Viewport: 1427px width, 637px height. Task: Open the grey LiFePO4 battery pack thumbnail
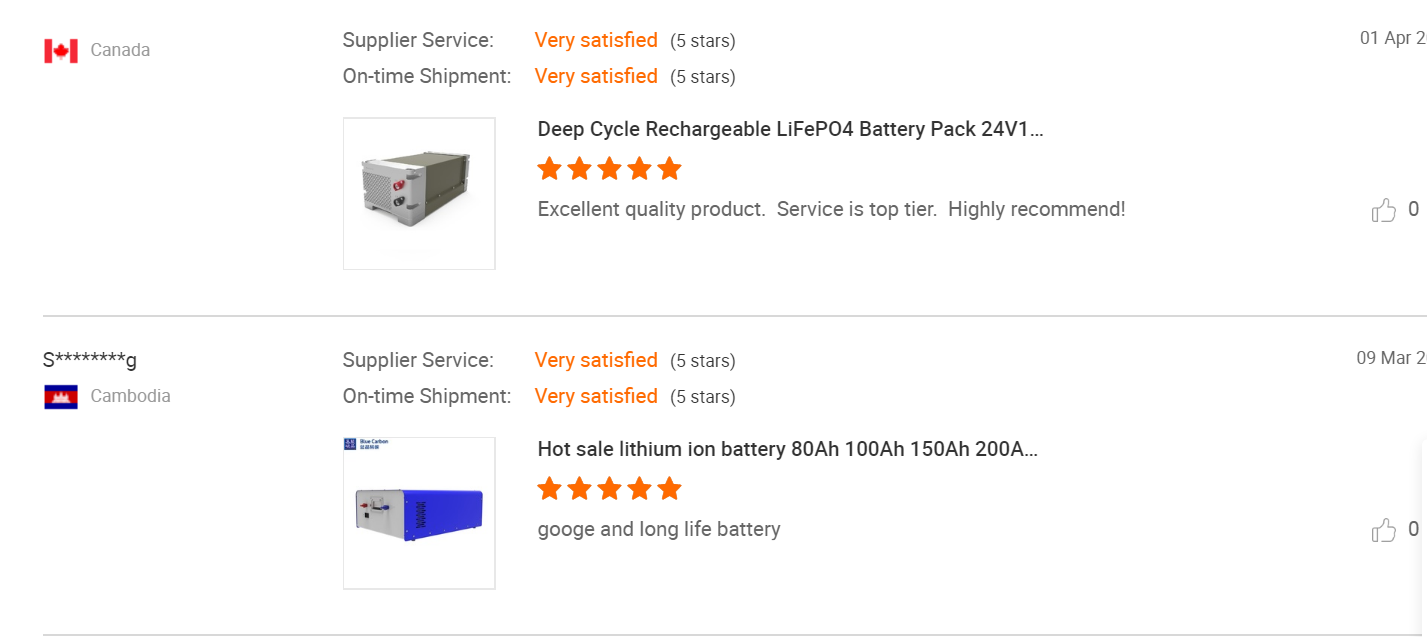[419, 193]
